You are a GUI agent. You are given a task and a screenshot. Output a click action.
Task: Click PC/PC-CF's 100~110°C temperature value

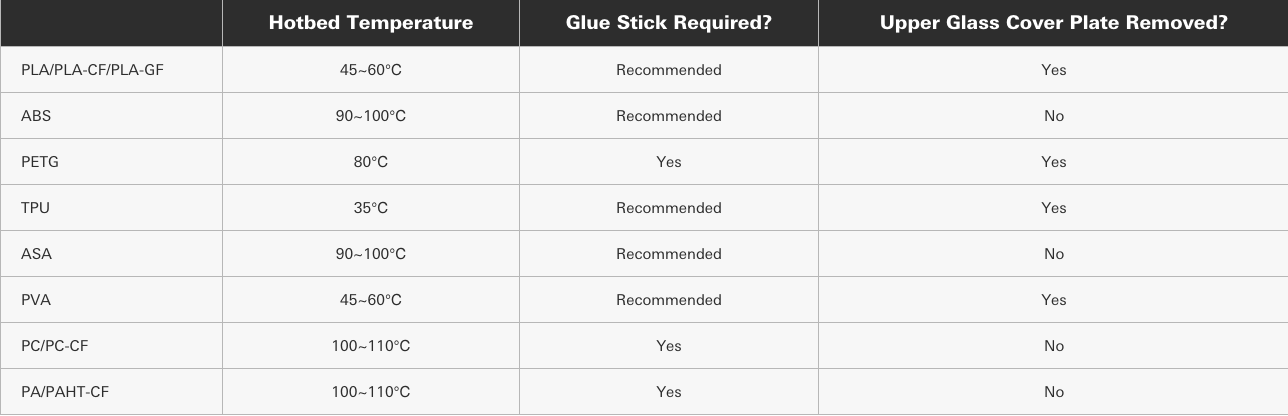click(x=370, y=346)
